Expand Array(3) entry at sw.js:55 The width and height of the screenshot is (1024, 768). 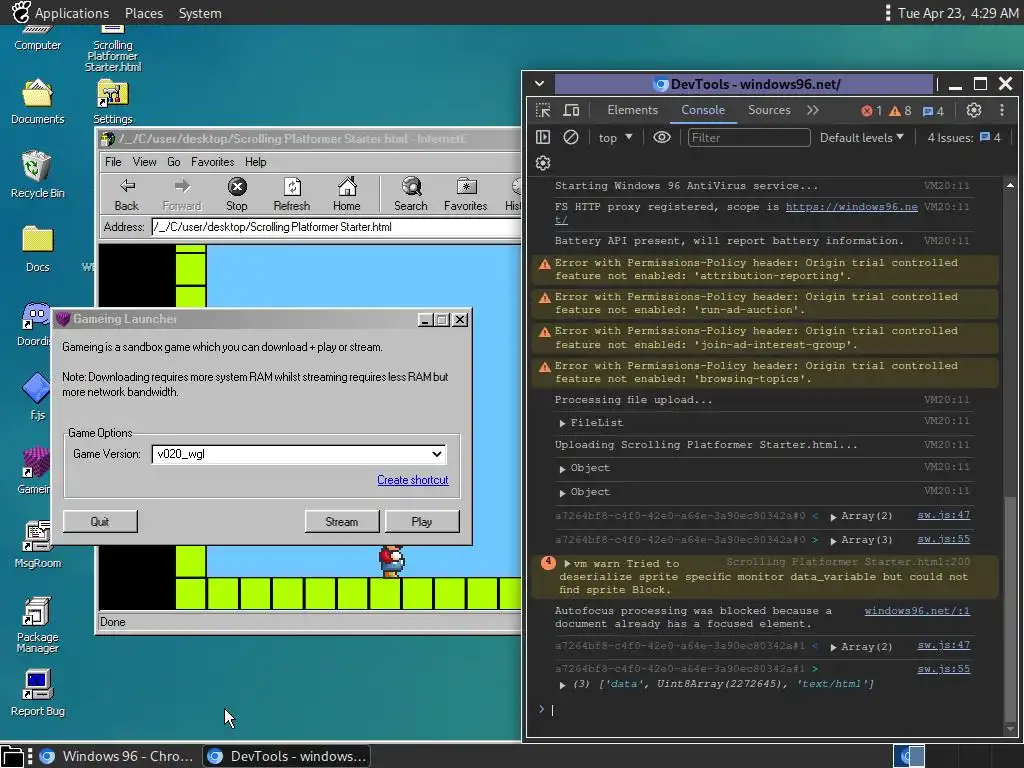click(833, 541)
